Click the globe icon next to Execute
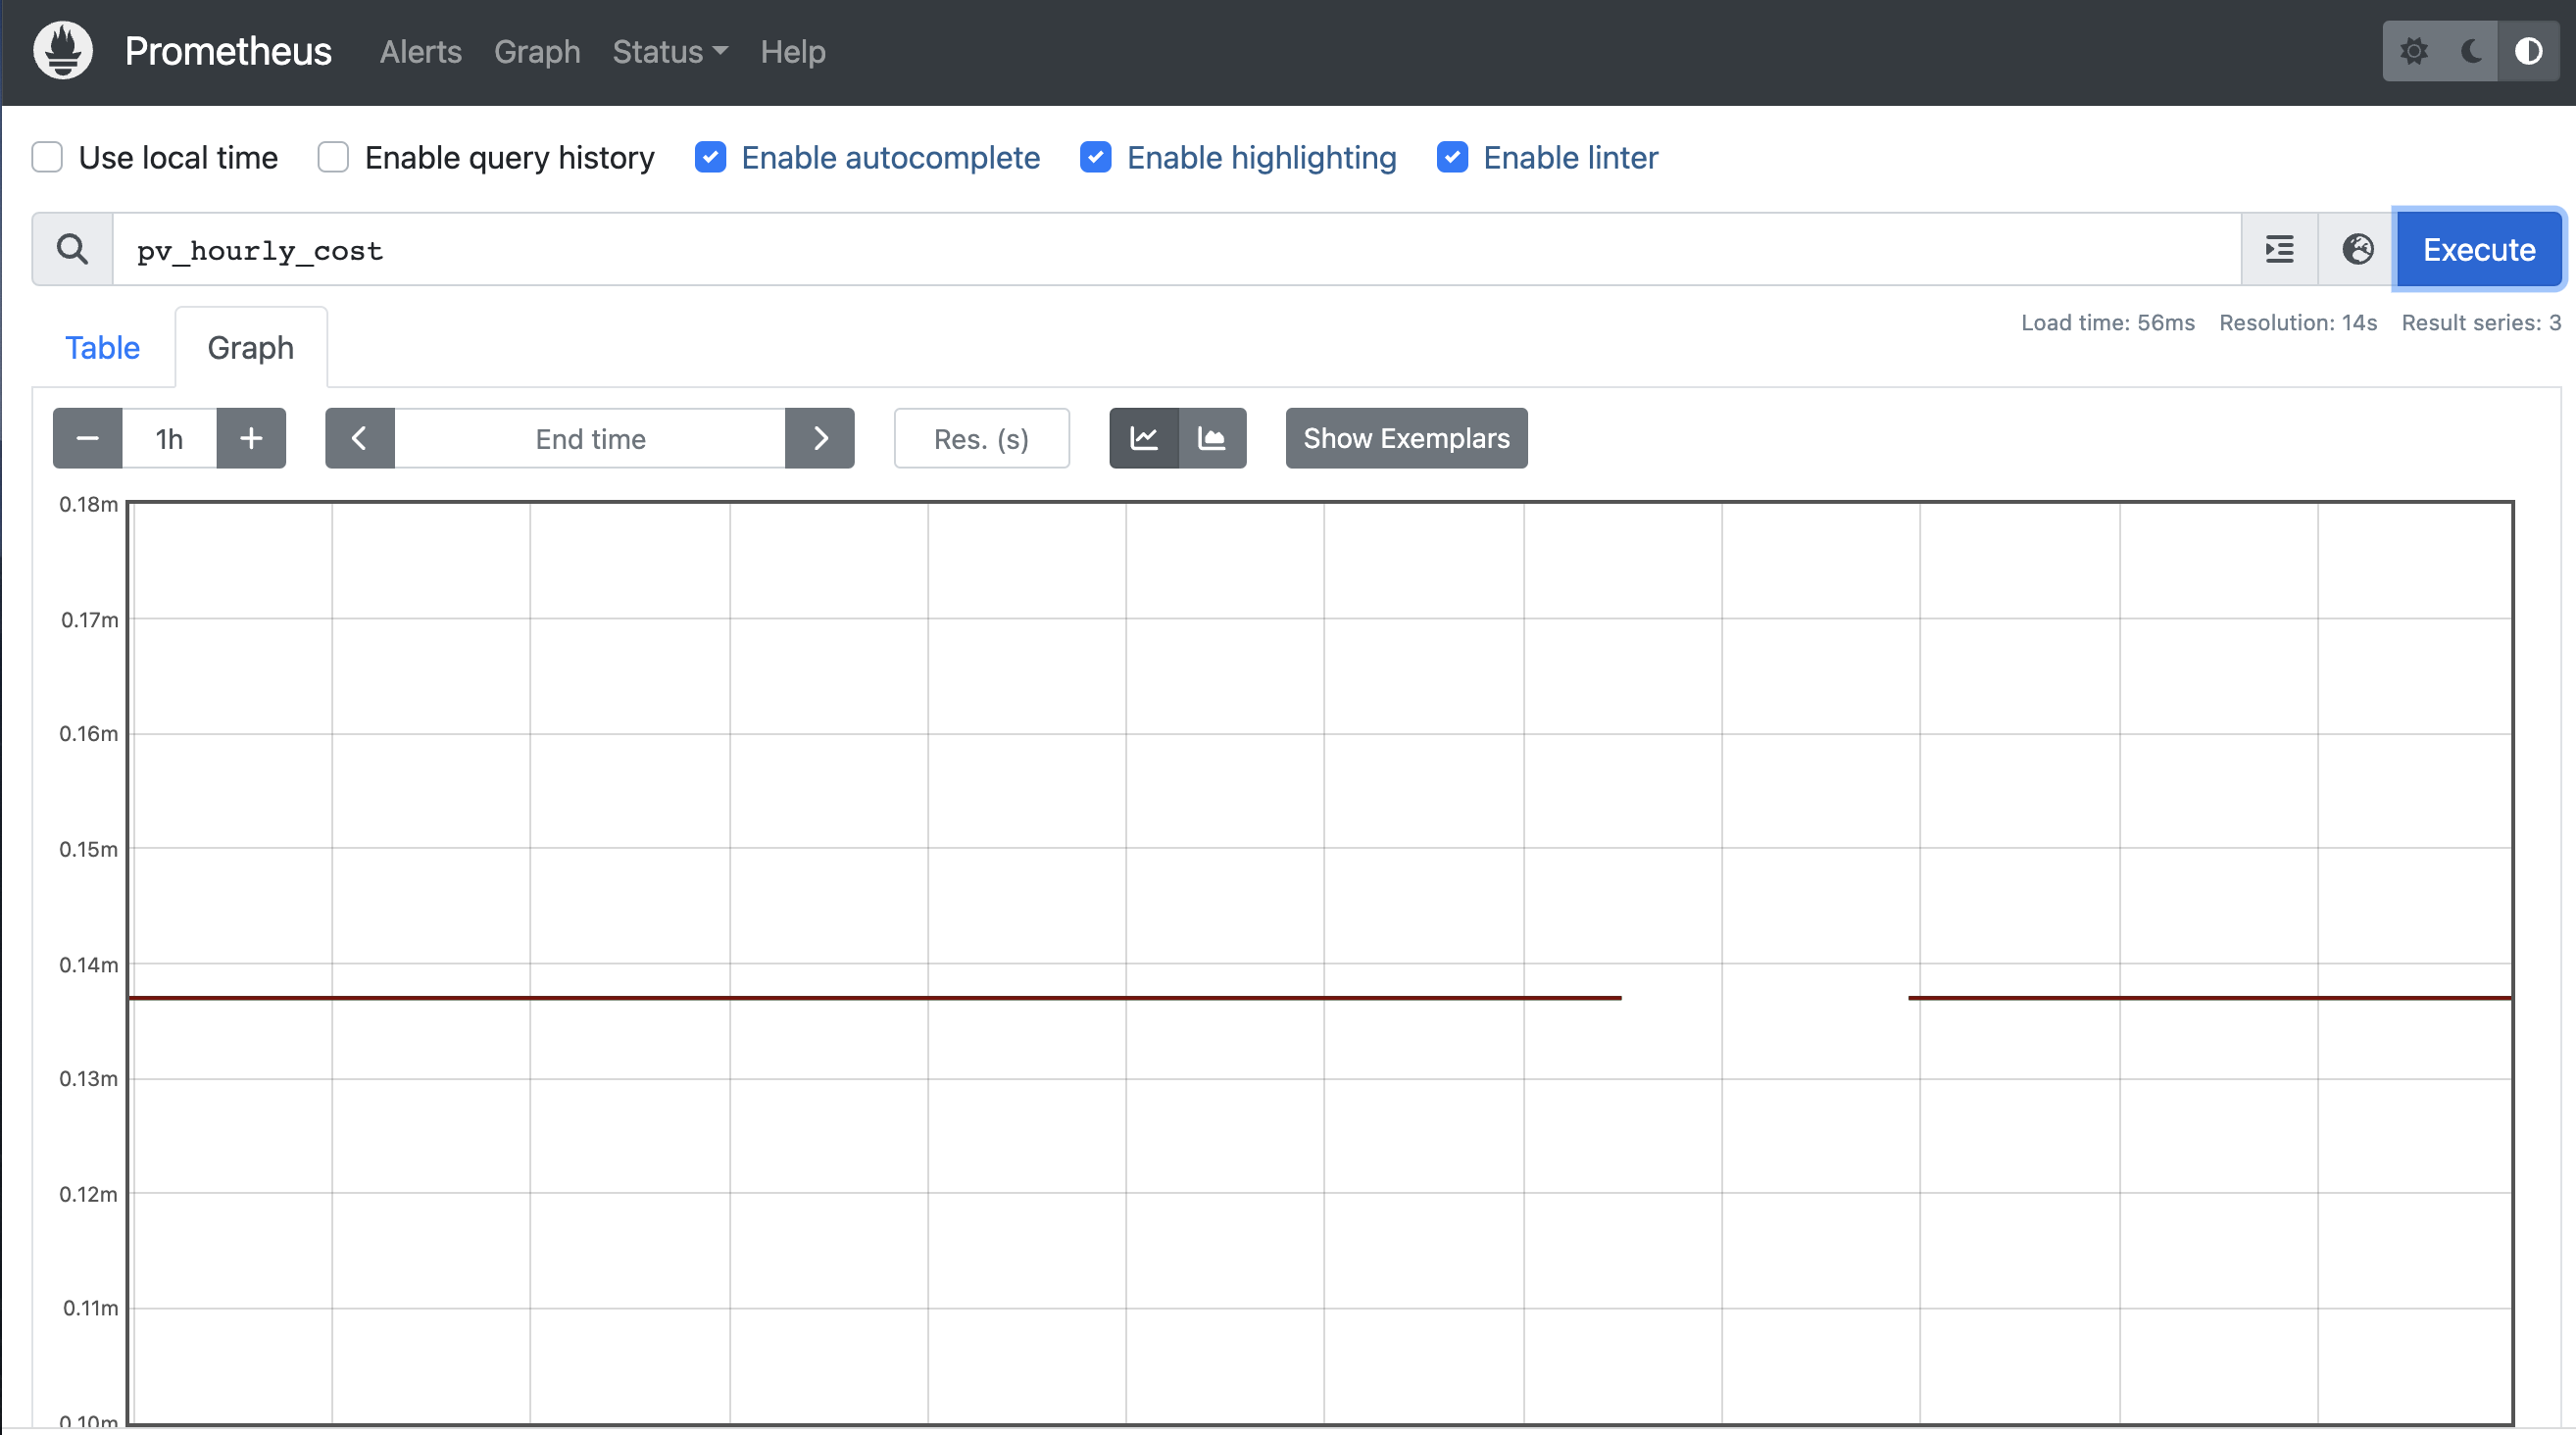The height and width of the screenshot is (1435, 2576). click(x=2356, y=249)
